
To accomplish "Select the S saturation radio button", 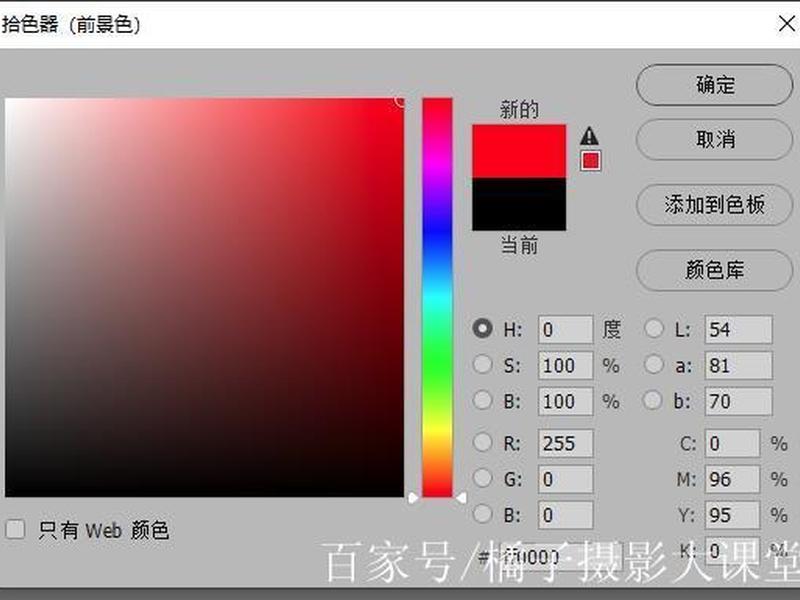I will (x=482, y=364).
